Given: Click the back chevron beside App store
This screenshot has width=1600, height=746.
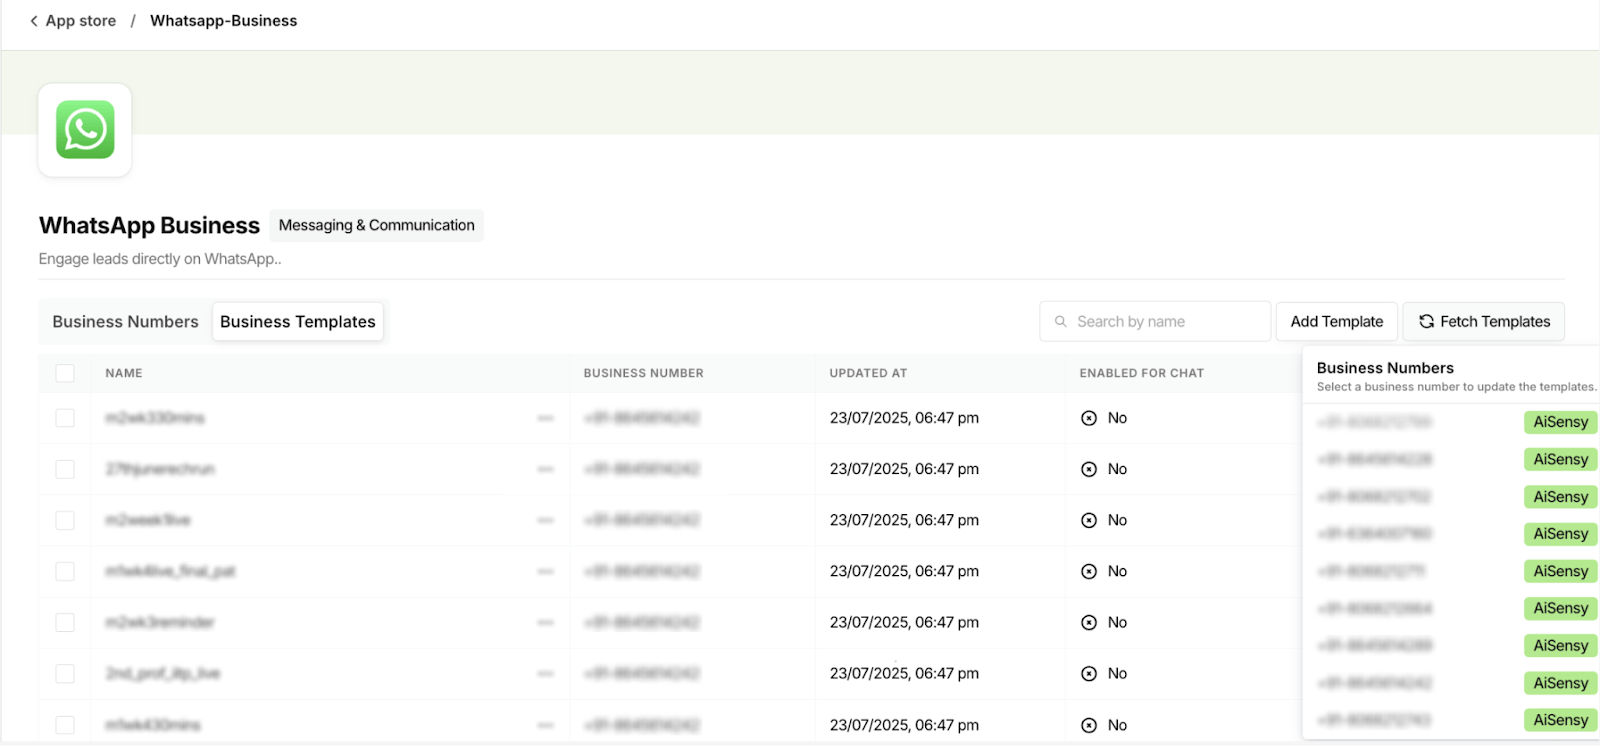Looking at the screenshot, I should (x=34, y=21).
